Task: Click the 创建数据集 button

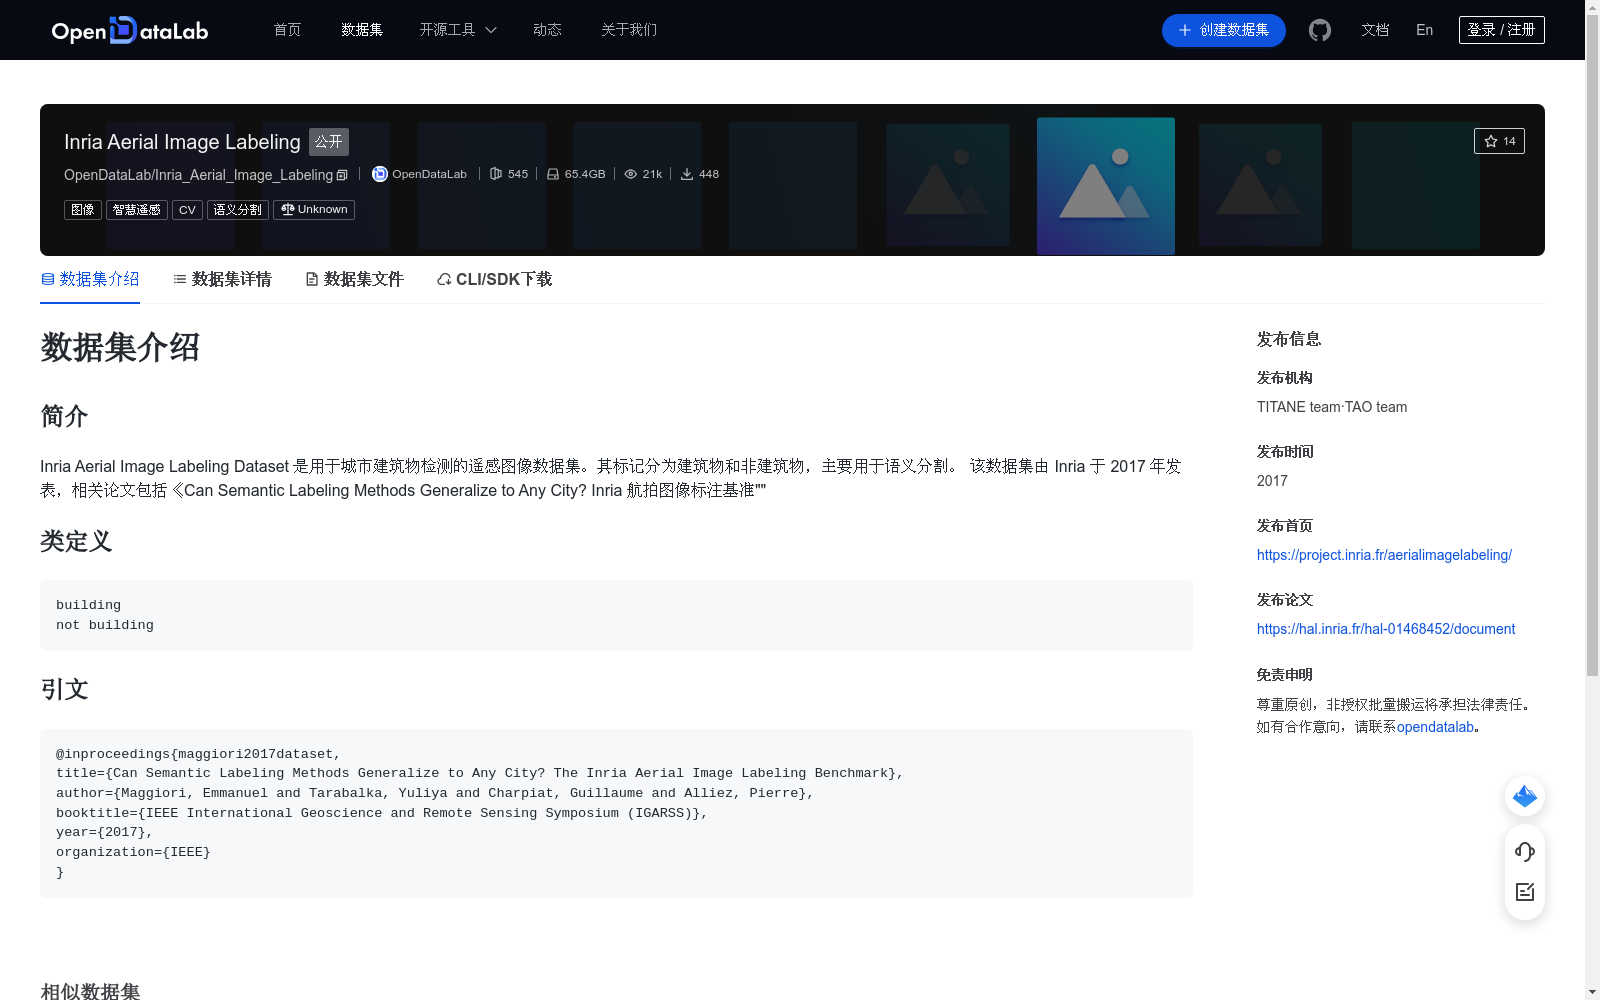Action: tap(1223, 30)
